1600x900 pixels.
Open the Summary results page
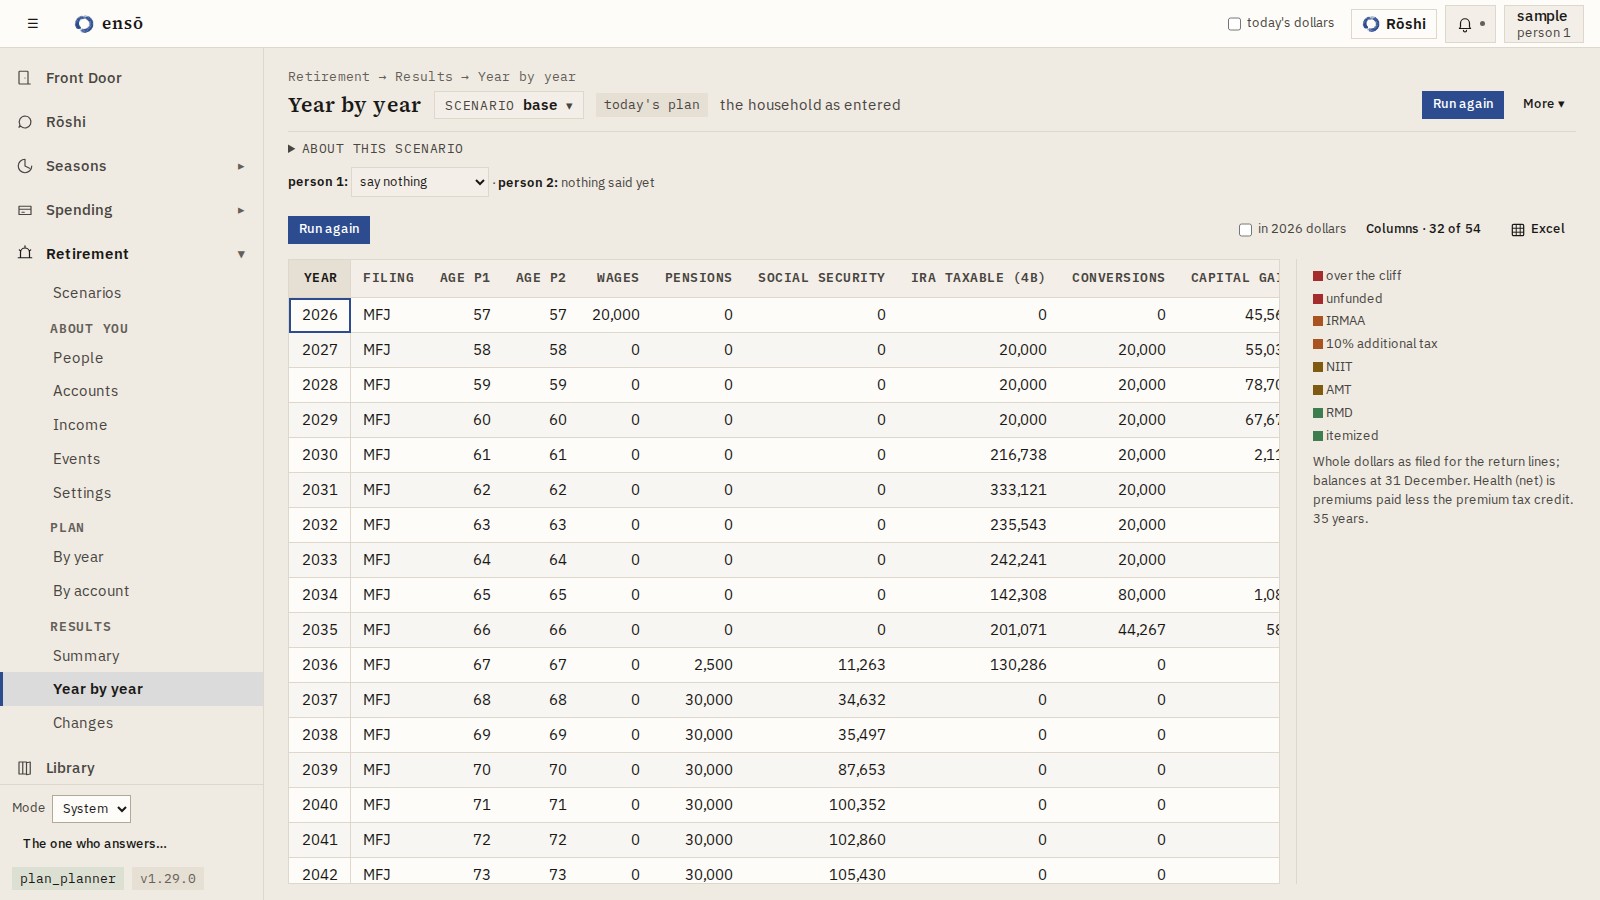coord(86,656)
